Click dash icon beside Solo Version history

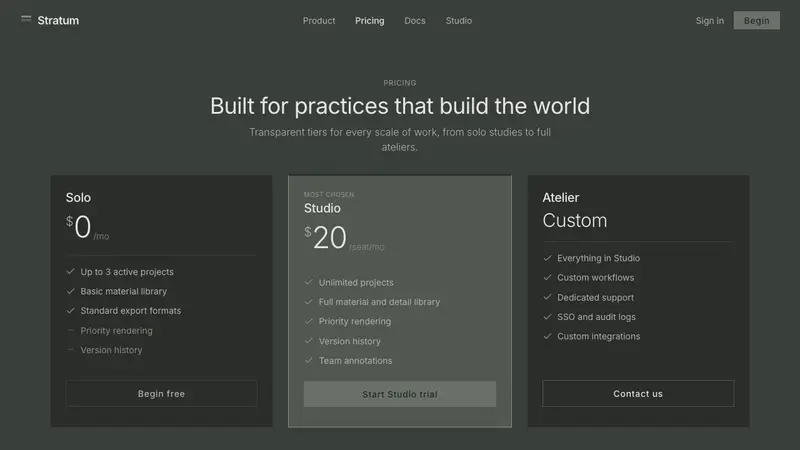pyautogui.click(x=70, y=349)
